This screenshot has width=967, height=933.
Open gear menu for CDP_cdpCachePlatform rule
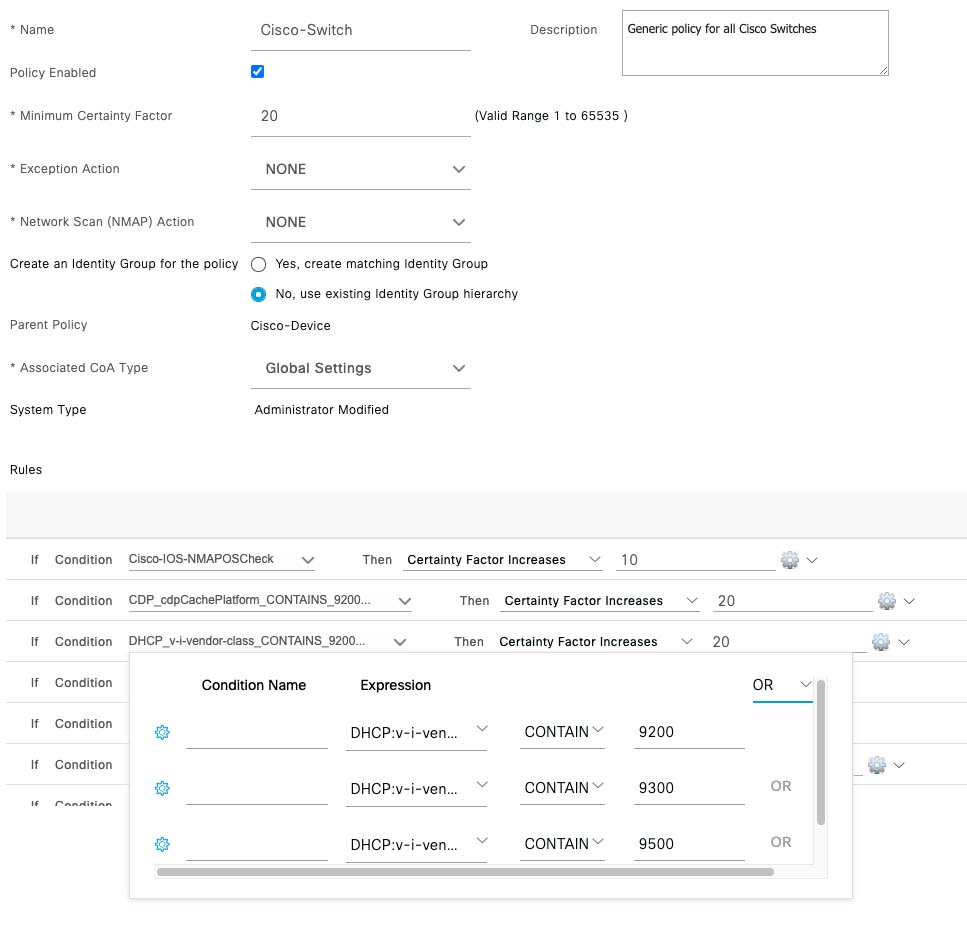pos(886,601)
